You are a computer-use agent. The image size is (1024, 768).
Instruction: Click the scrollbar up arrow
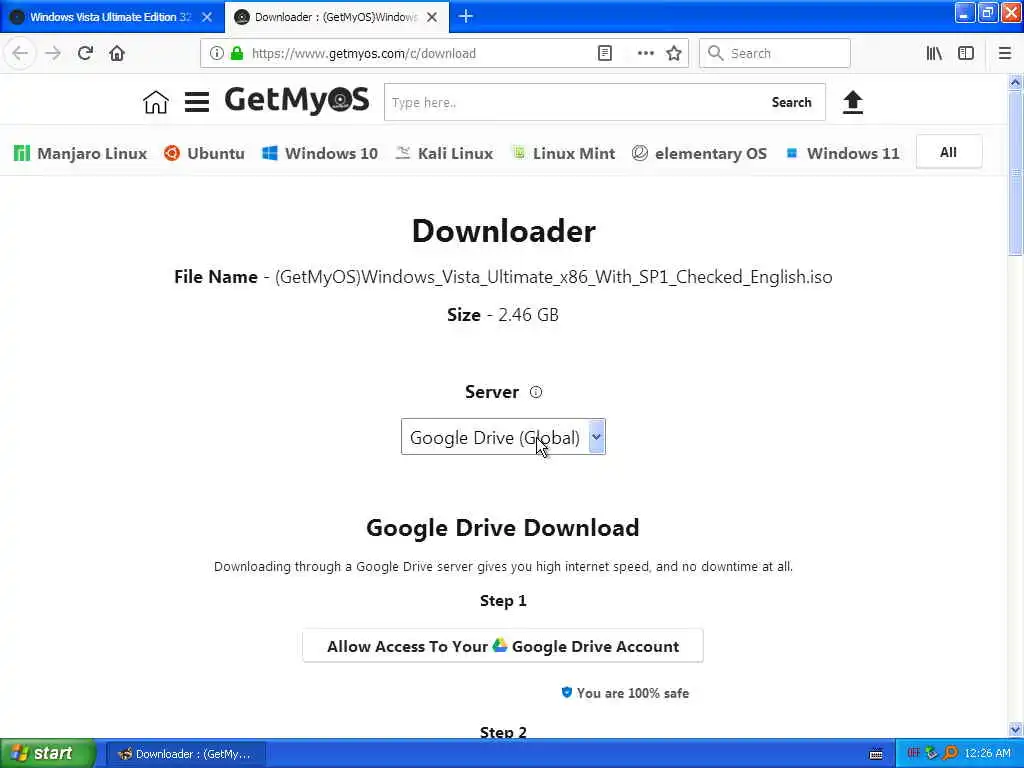coord(1015,82)
